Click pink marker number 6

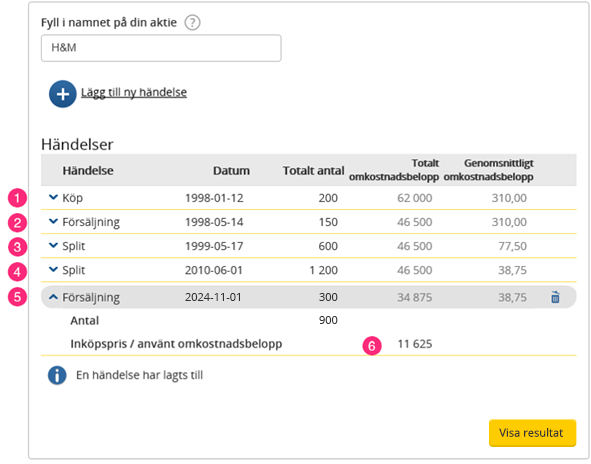click(x=372, y=346)
